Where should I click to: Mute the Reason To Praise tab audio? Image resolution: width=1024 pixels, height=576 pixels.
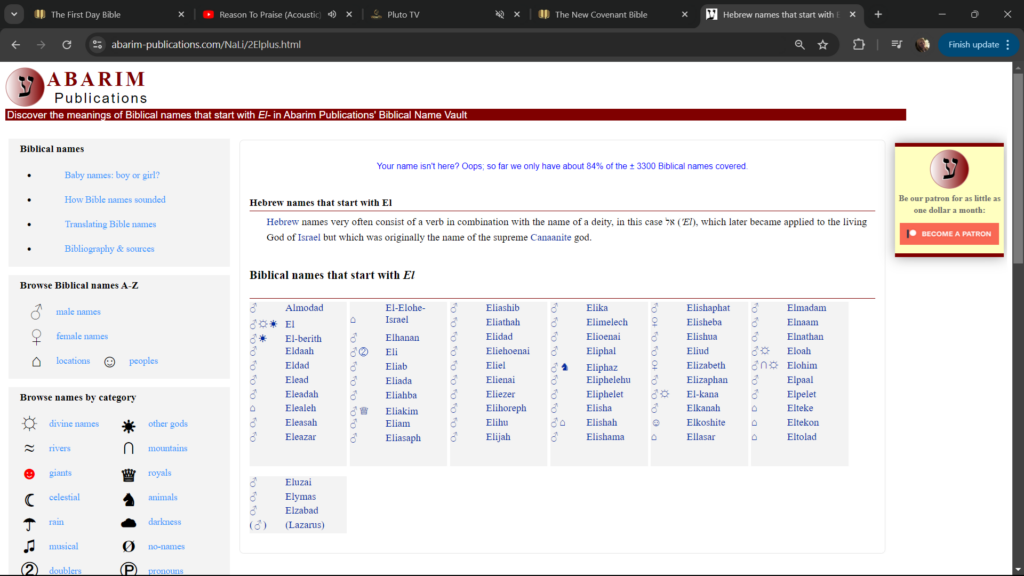tap(331, 15)
